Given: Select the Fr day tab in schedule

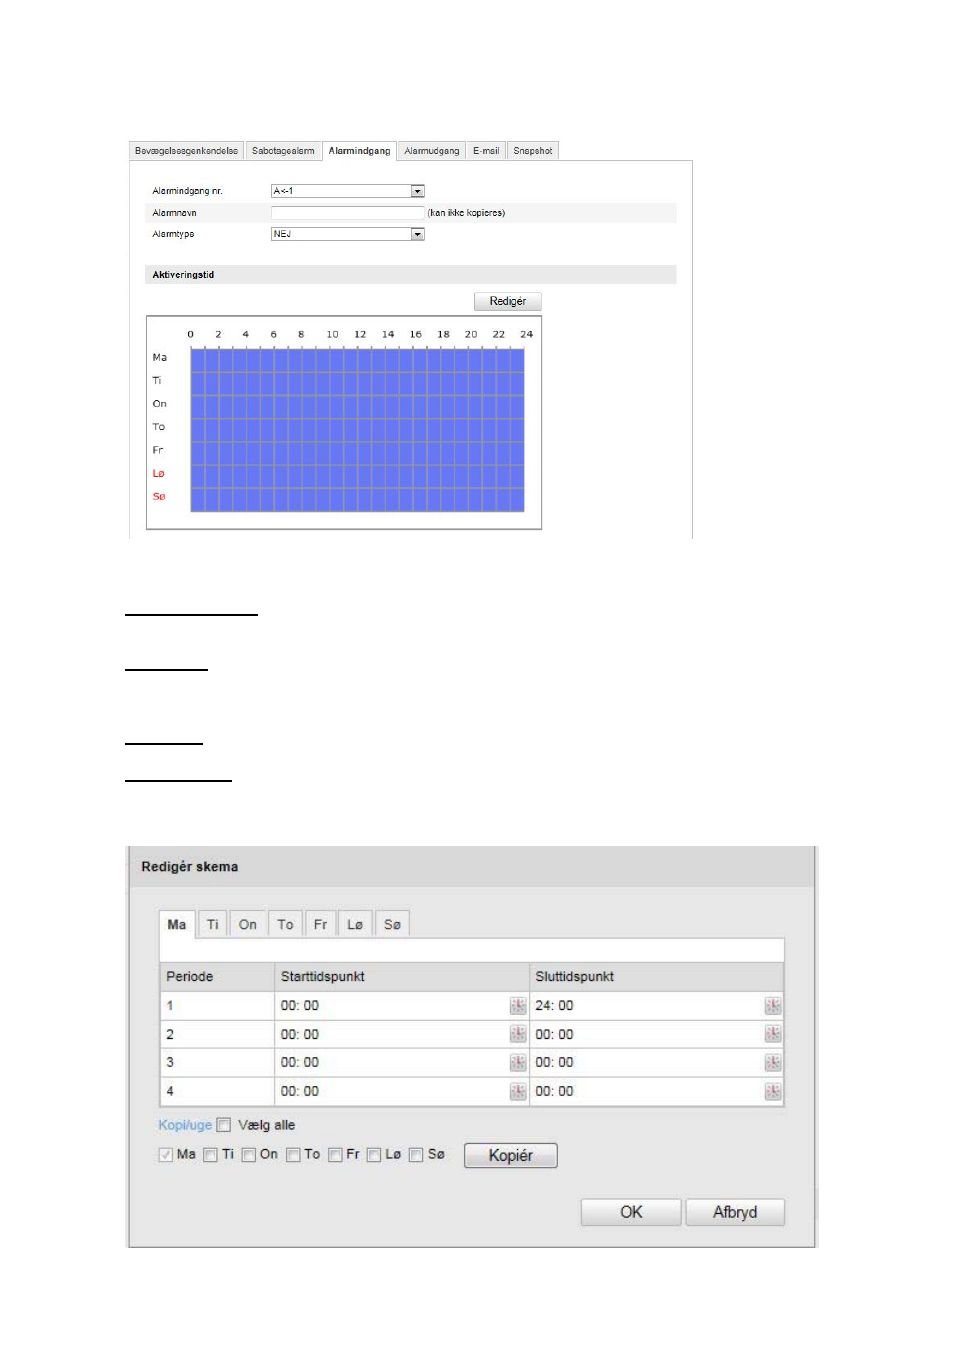Looking at the screenshot, I should tap(320, 925).
